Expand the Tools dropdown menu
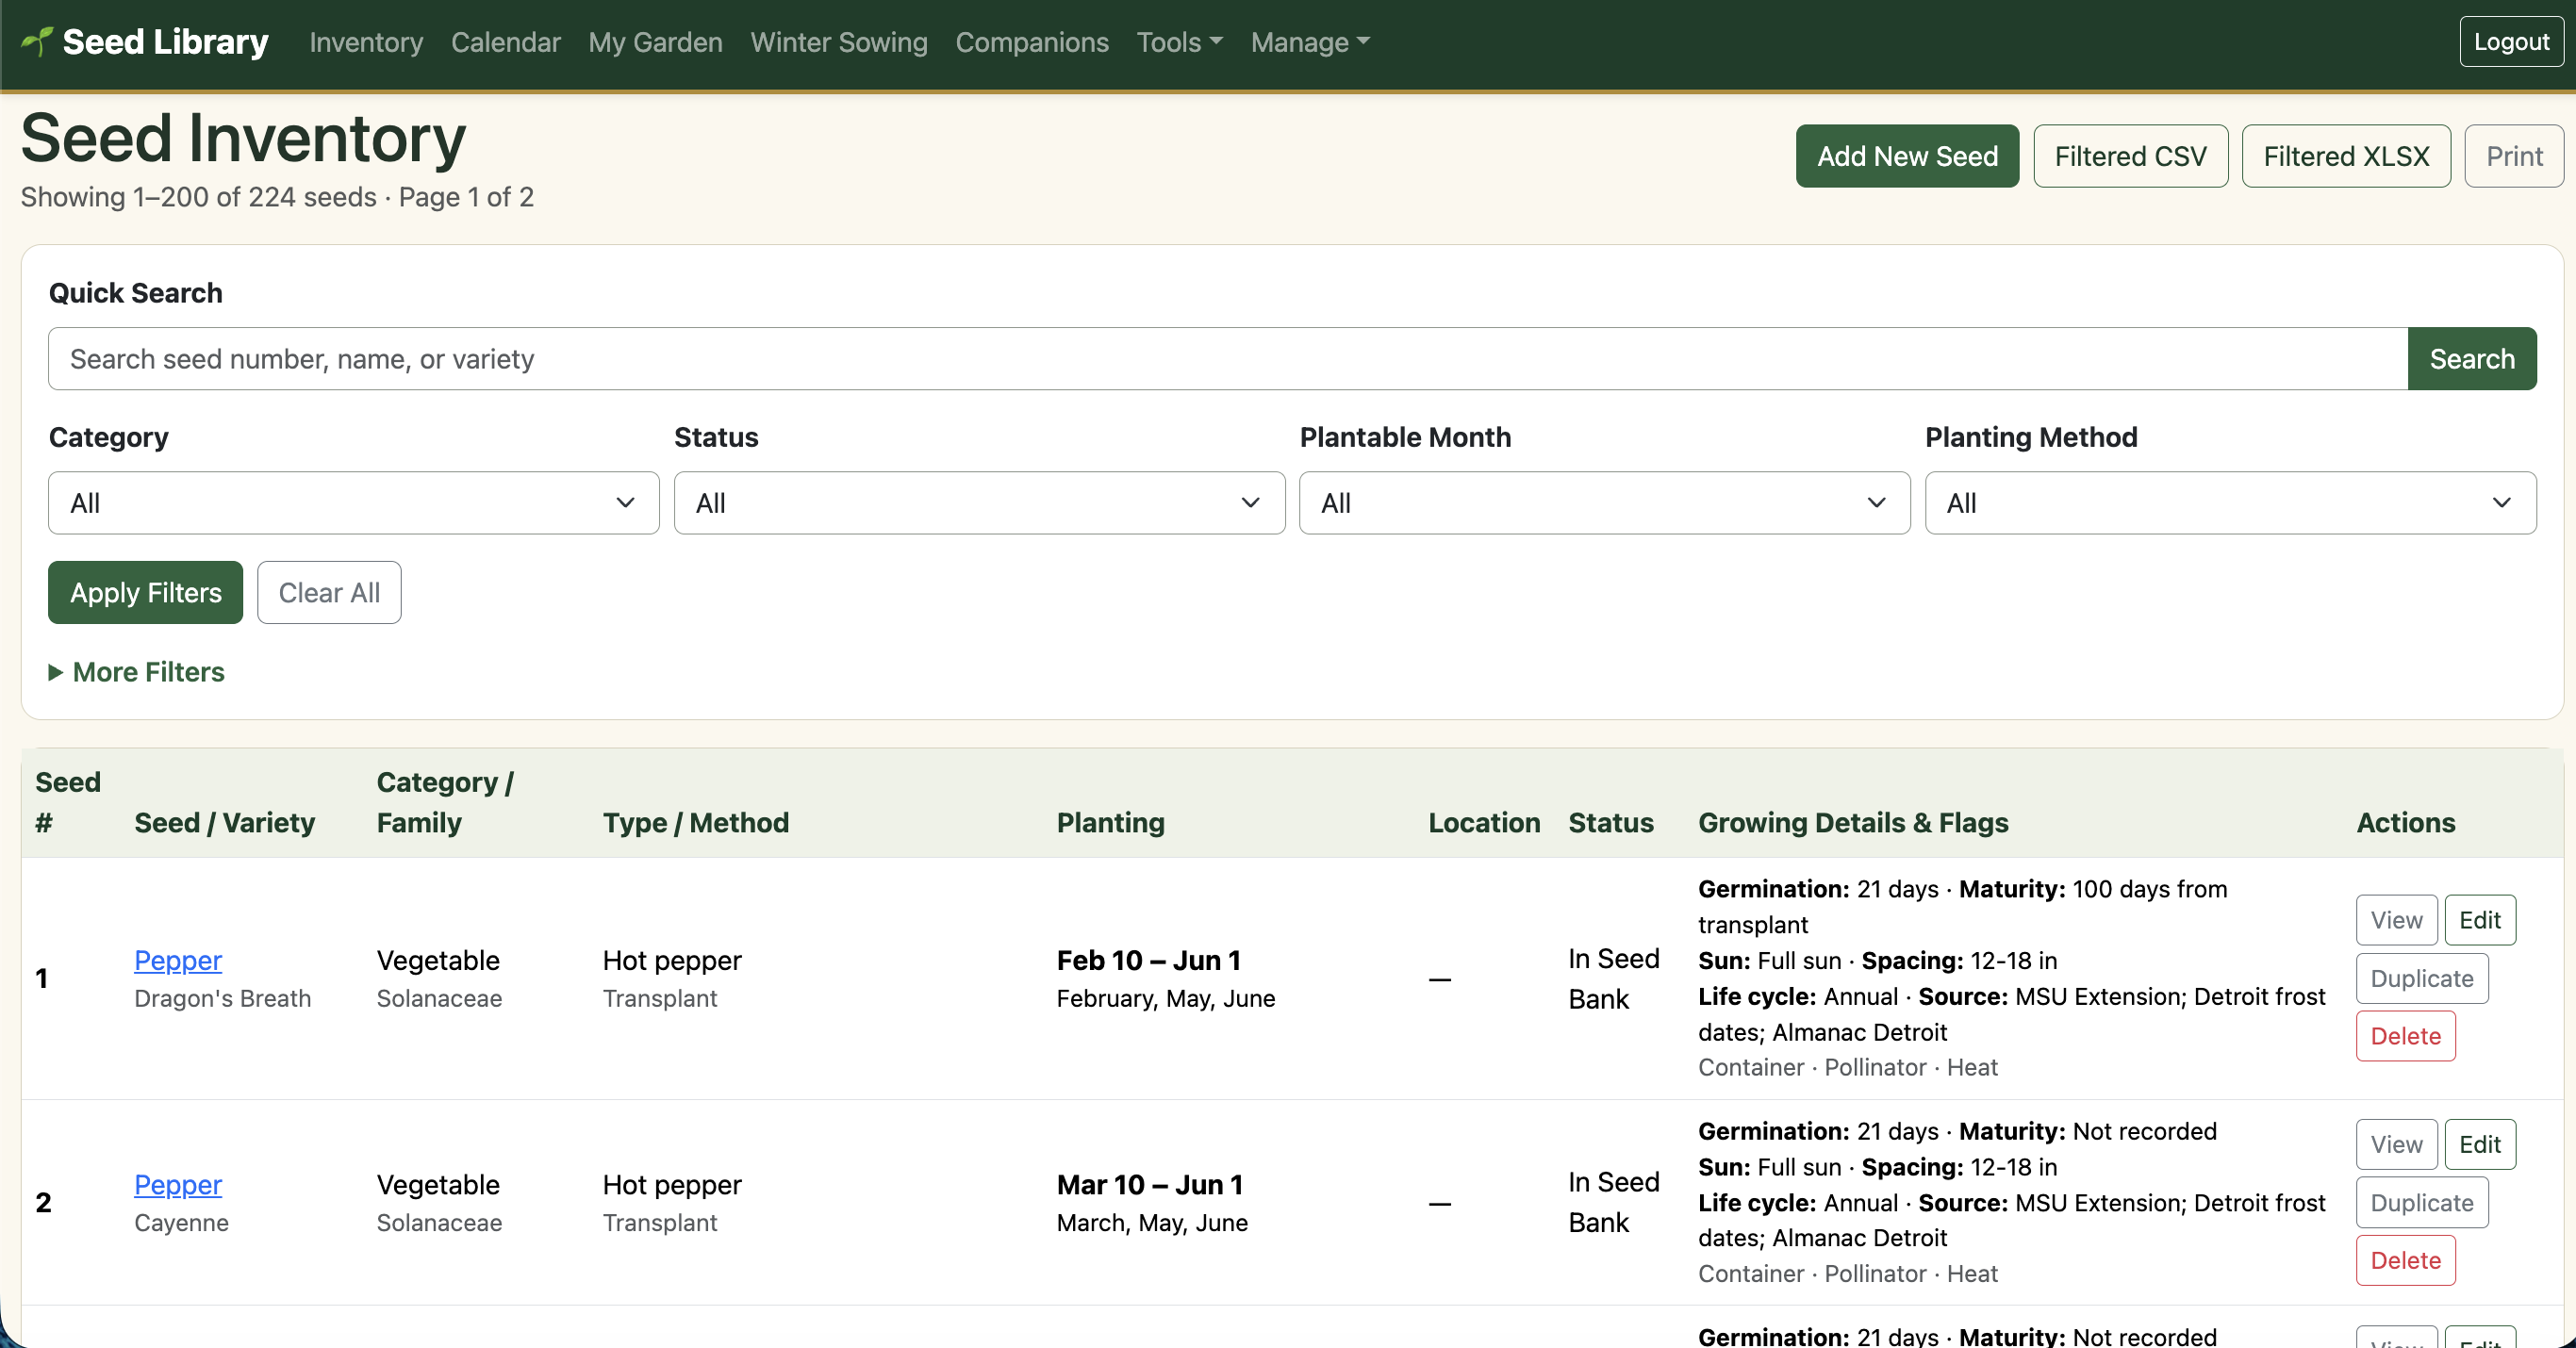This screenshot has width=2576, height=1348. 1180,42
